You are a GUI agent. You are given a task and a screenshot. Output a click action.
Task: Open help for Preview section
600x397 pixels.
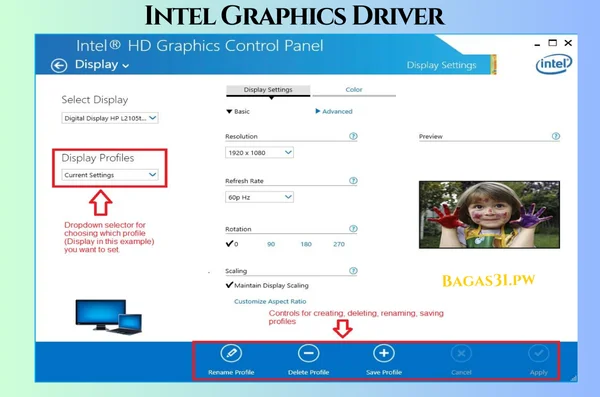(x=556, y=136)
